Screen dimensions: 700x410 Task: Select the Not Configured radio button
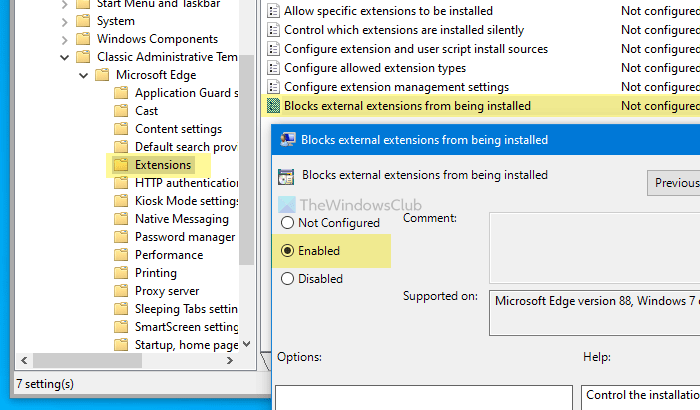pyautogui.click(x=289, y=223)
